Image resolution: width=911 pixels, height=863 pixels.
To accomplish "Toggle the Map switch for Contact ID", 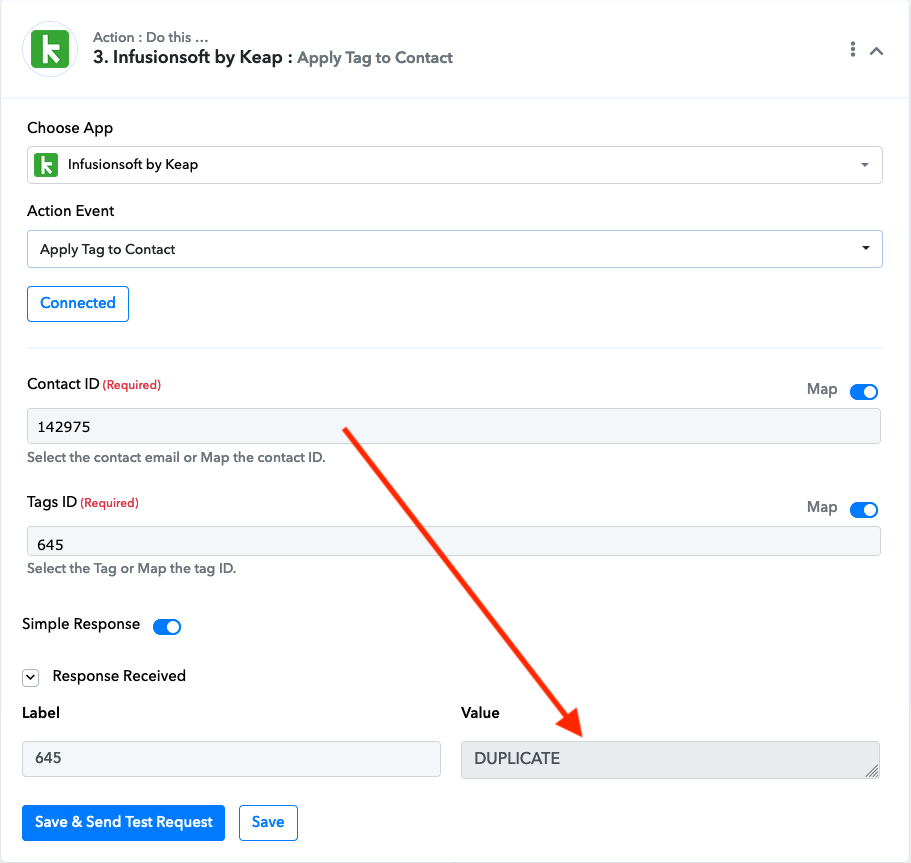I will coord(863,392).
